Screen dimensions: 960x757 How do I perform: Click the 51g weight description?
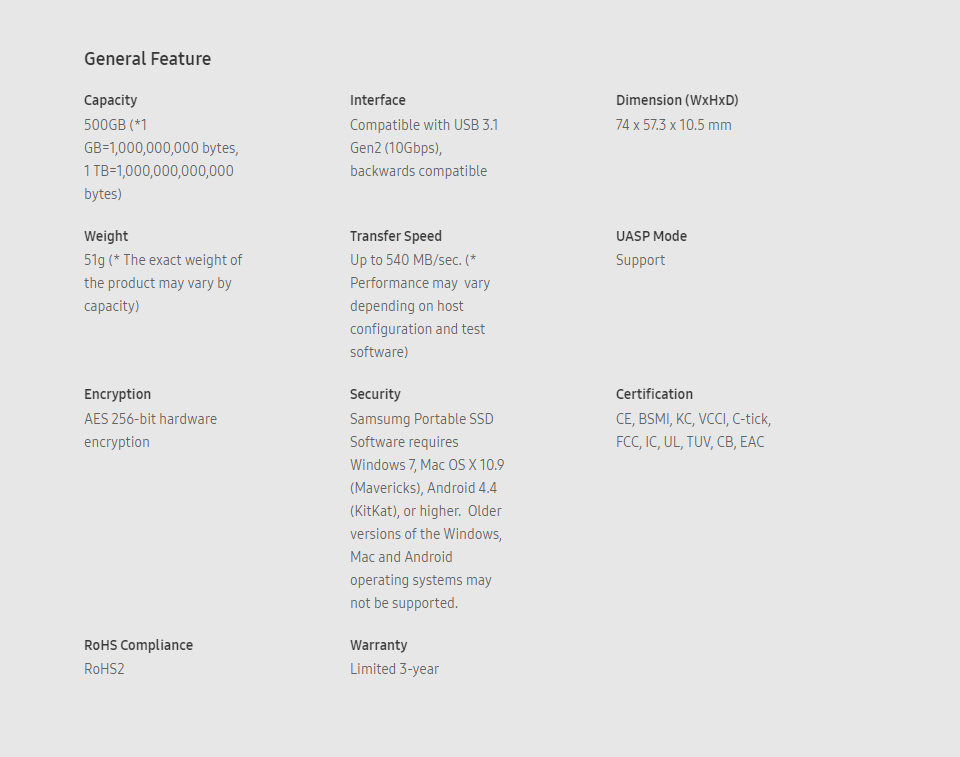[x=163, y=283]
